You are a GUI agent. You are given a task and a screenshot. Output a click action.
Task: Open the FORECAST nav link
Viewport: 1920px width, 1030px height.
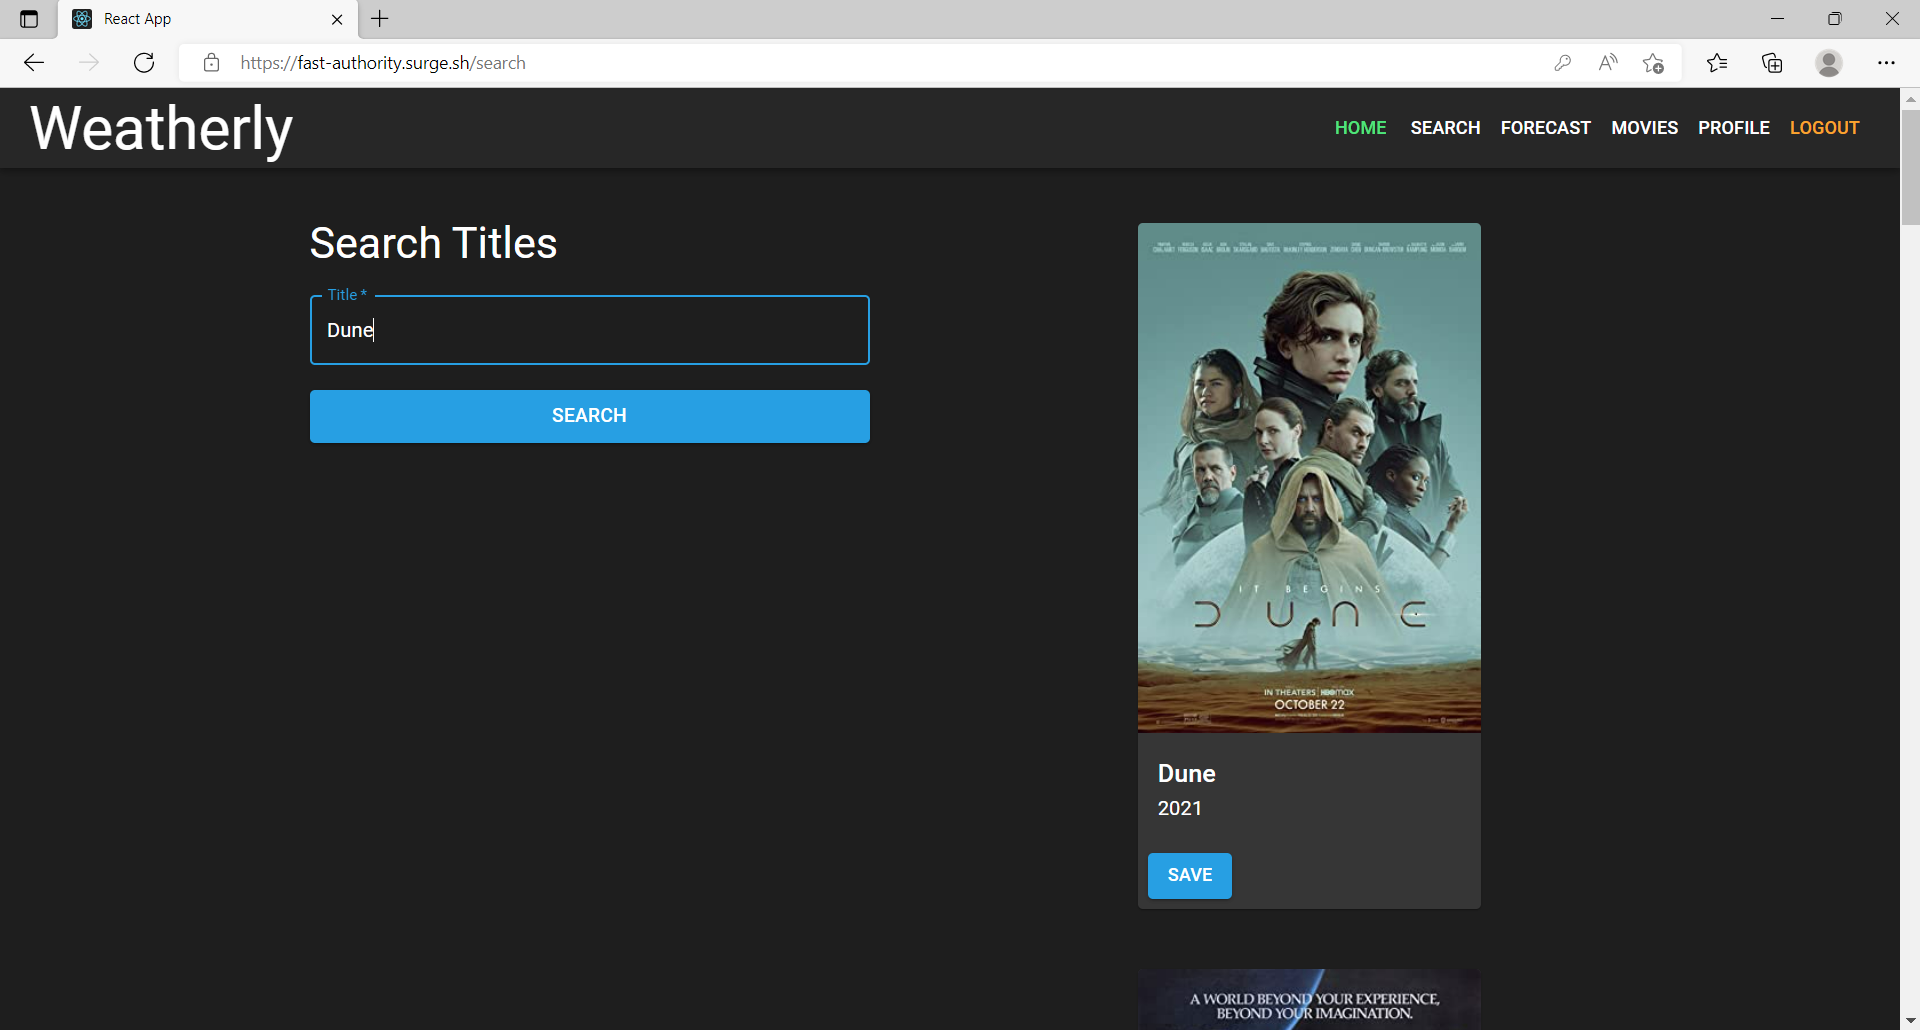(x=1545, y=128)
